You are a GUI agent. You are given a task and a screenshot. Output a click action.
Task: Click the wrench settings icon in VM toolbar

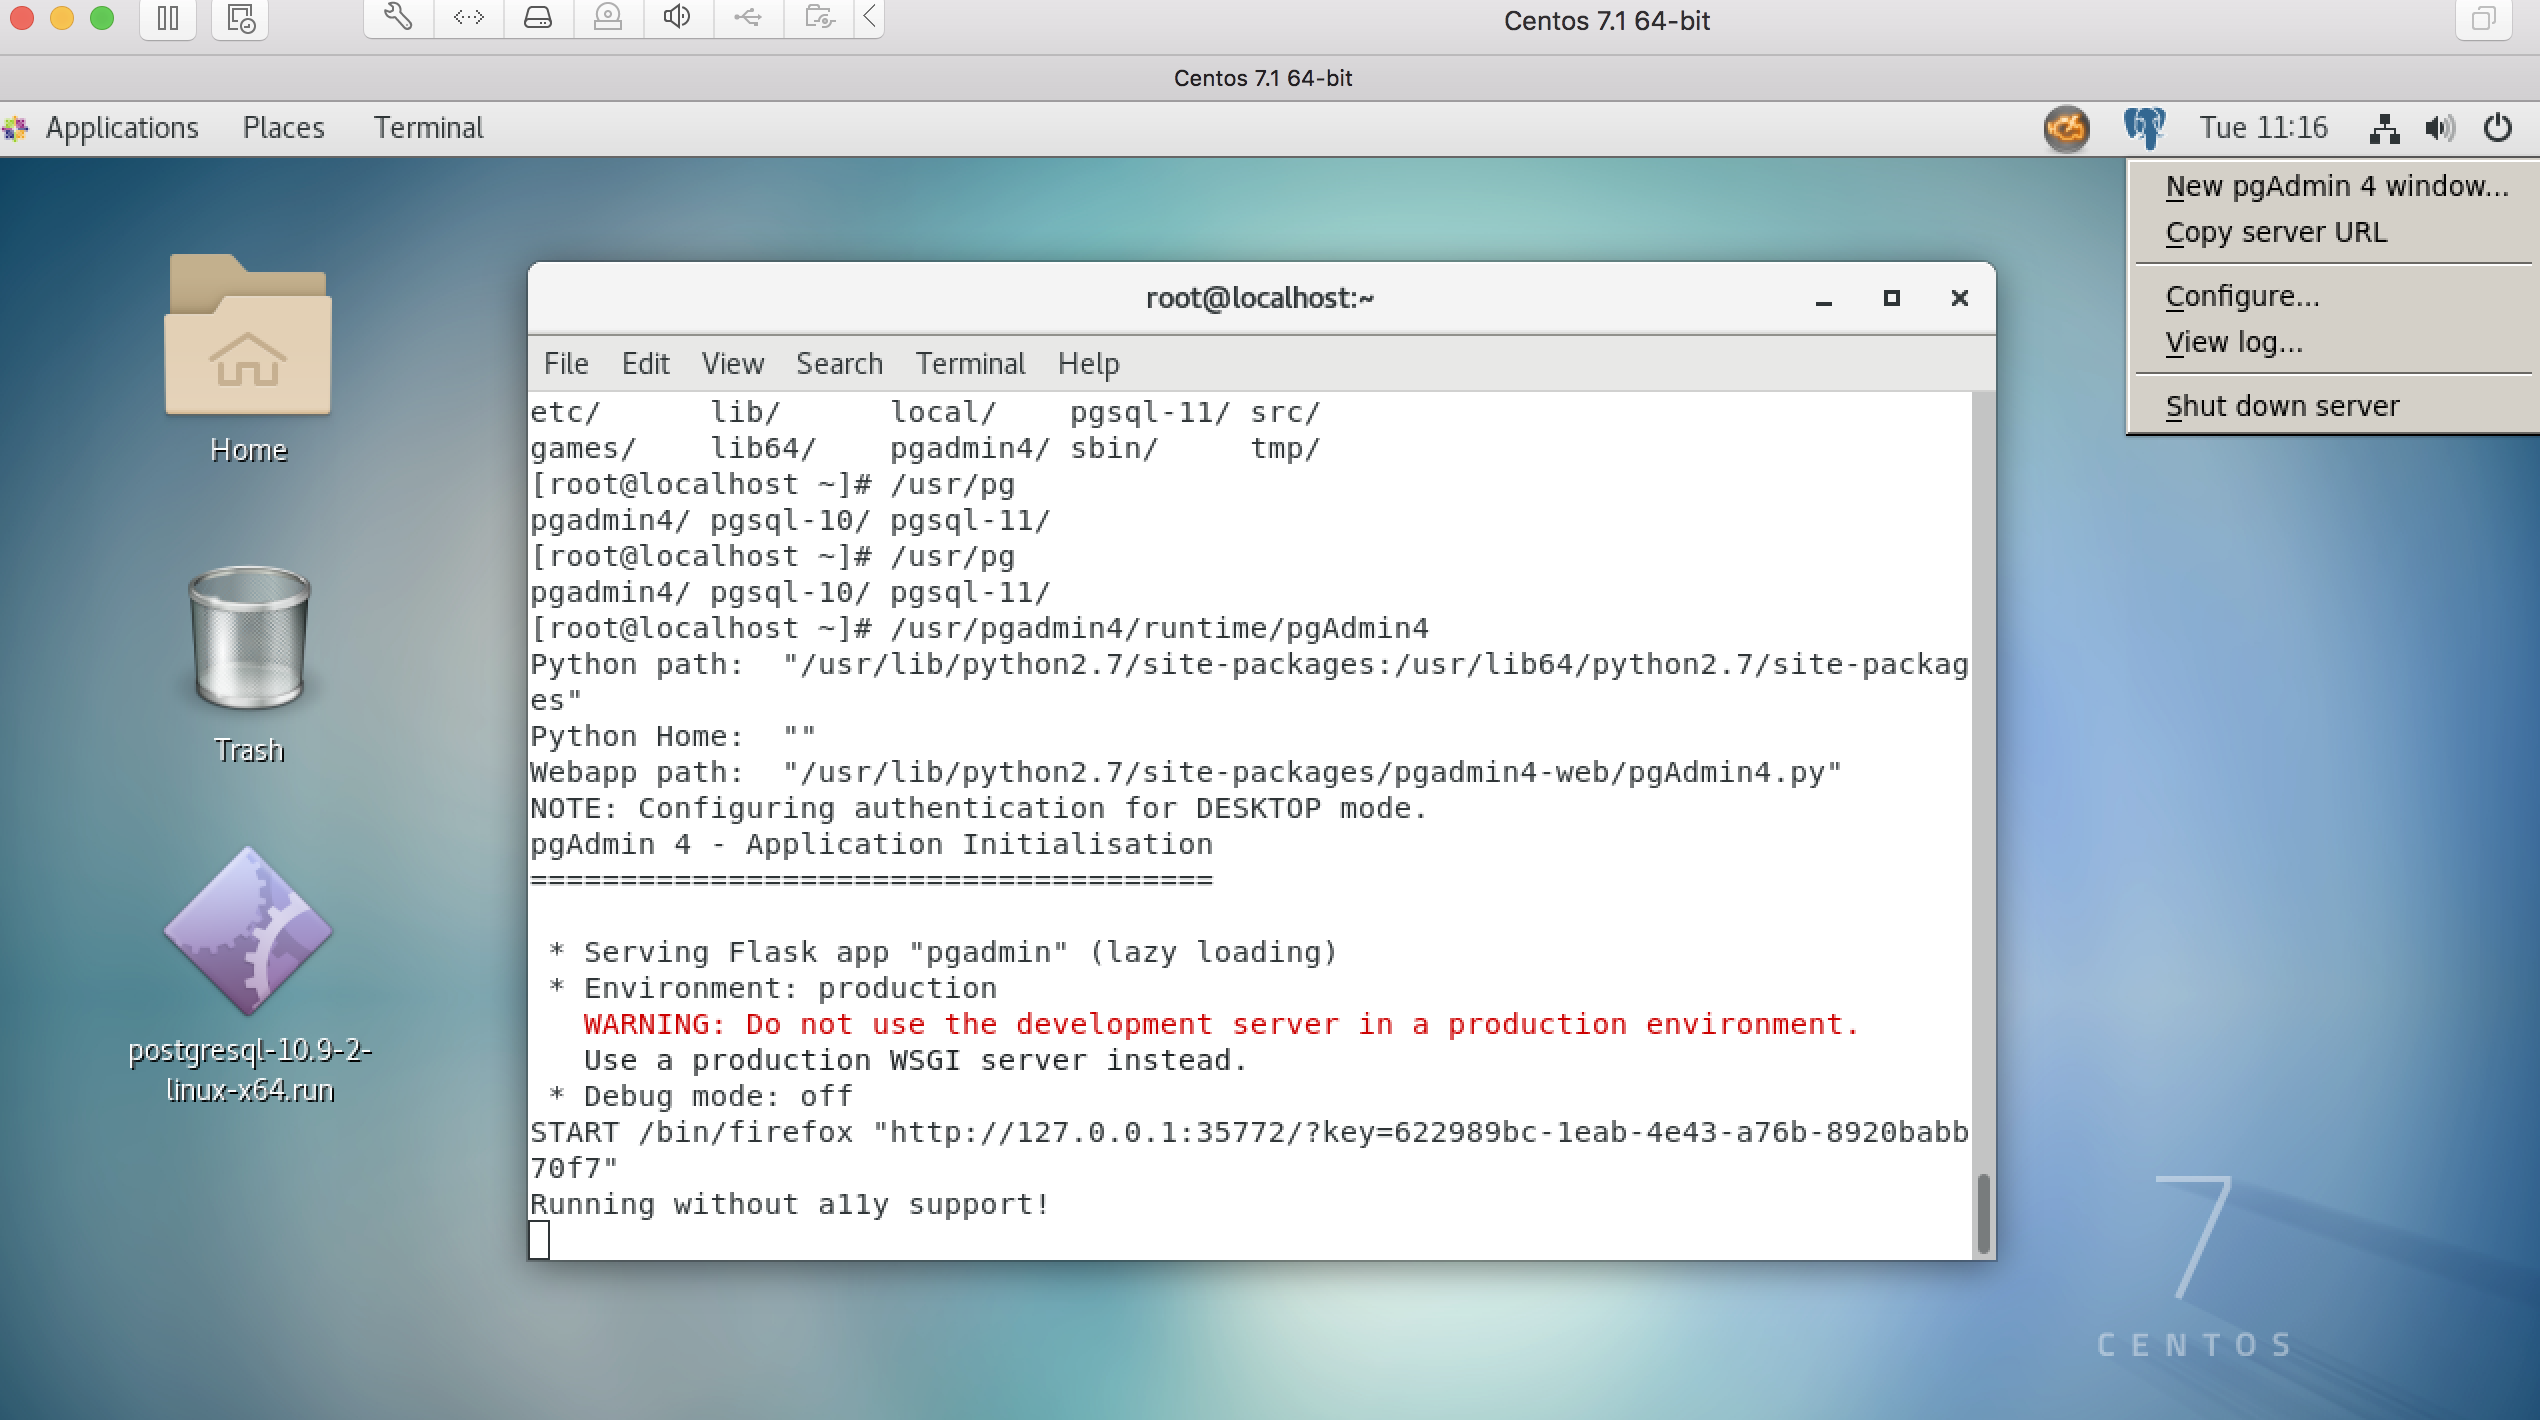[398, 18]
